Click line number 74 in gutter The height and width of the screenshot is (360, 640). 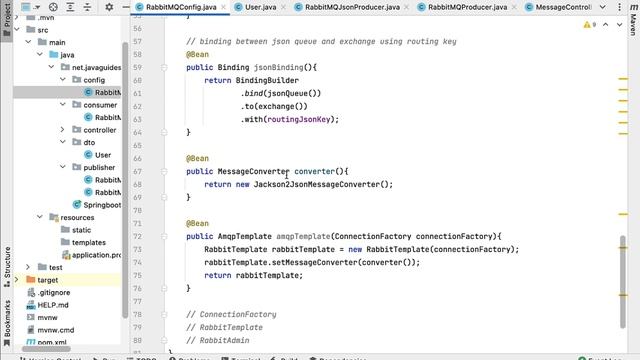137,262
